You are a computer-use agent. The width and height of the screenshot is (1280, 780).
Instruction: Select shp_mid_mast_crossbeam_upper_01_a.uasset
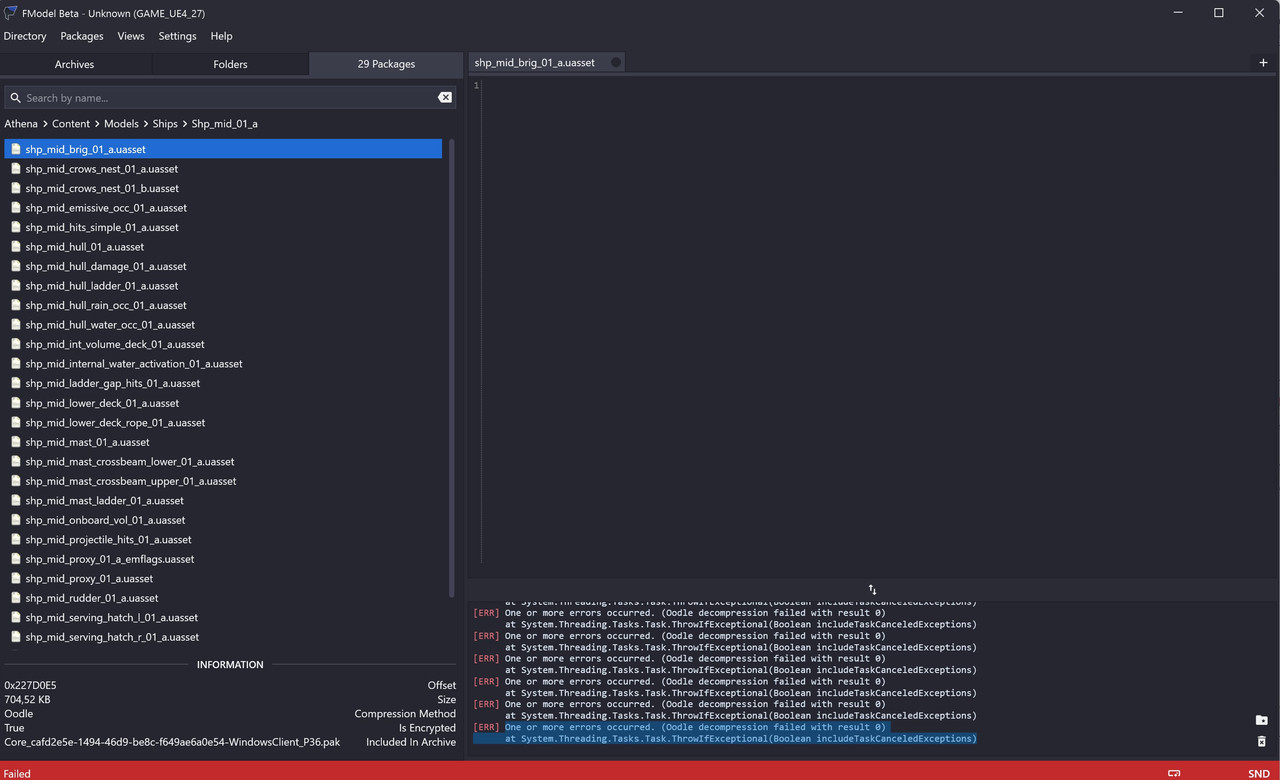point(223,481)
